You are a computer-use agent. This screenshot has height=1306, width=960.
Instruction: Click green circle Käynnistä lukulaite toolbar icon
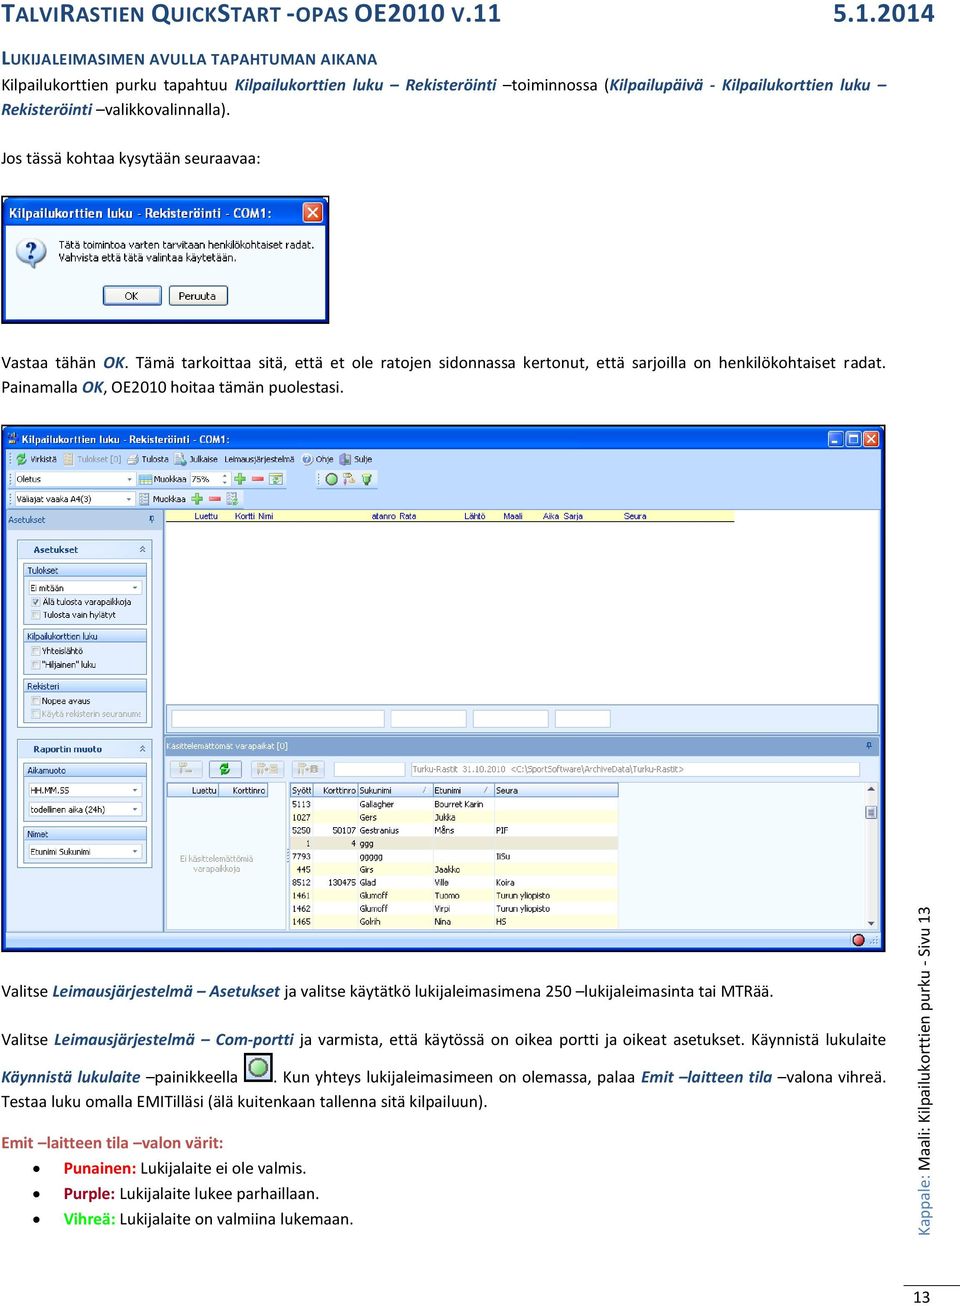(331, 479)
